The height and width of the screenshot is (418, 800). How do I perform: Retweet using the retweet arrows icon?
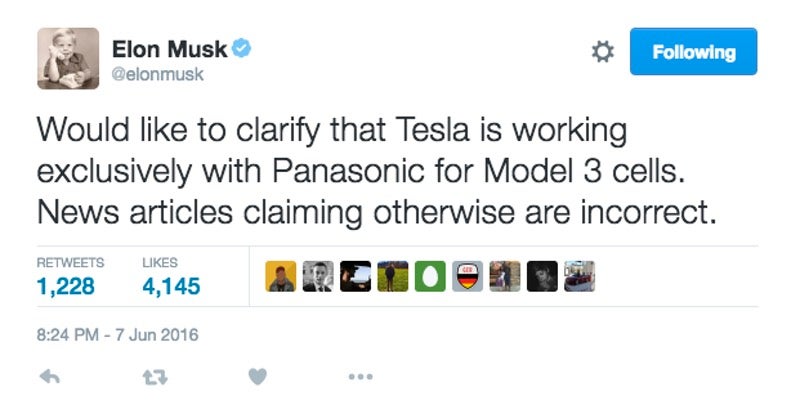155,377
